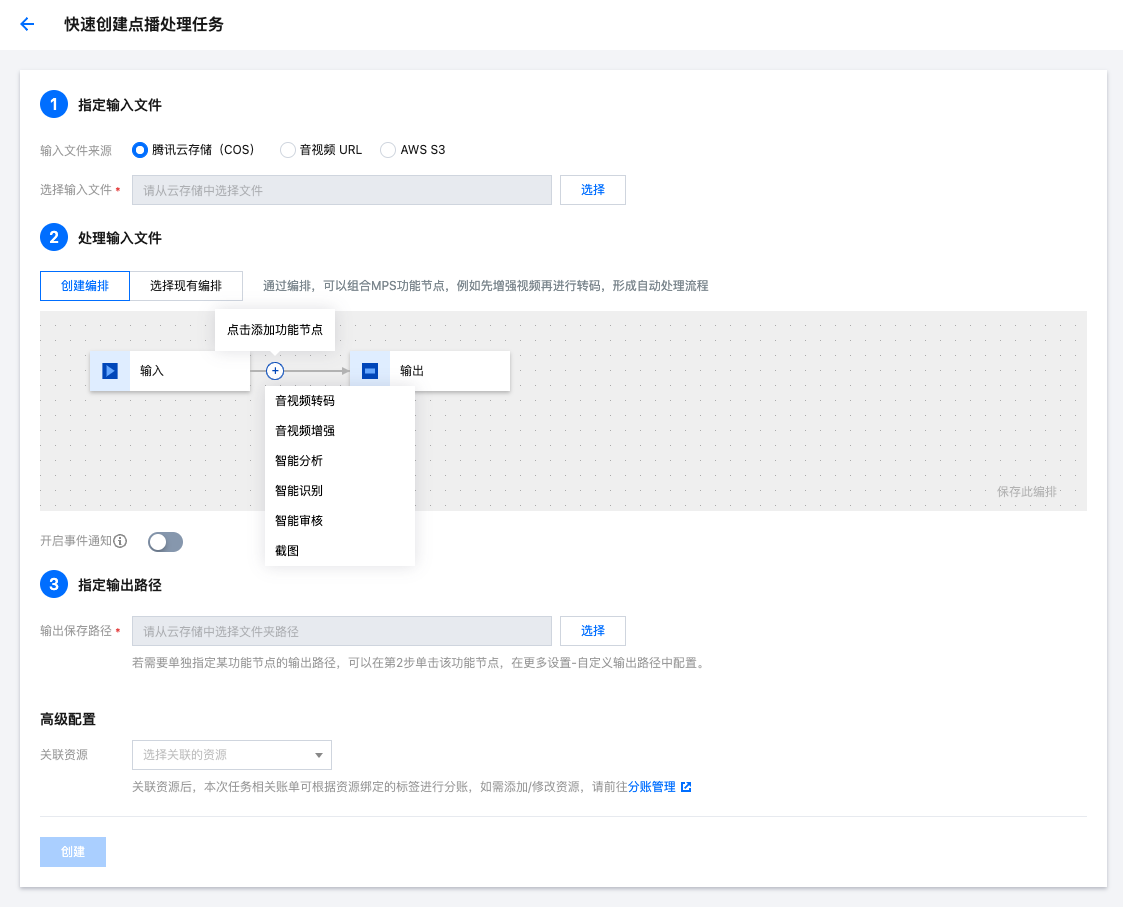This screenshot has width=1123, height=907.
Task: Click 选择 button for the input file
Action: click(592, 190)
